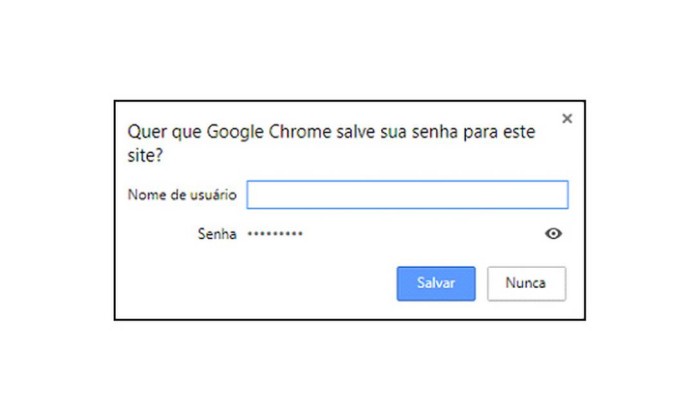The width and height of the screenshot is (699, 420).
Task: Dismiss the prompt using the X icon
Action: coord(567,118)
